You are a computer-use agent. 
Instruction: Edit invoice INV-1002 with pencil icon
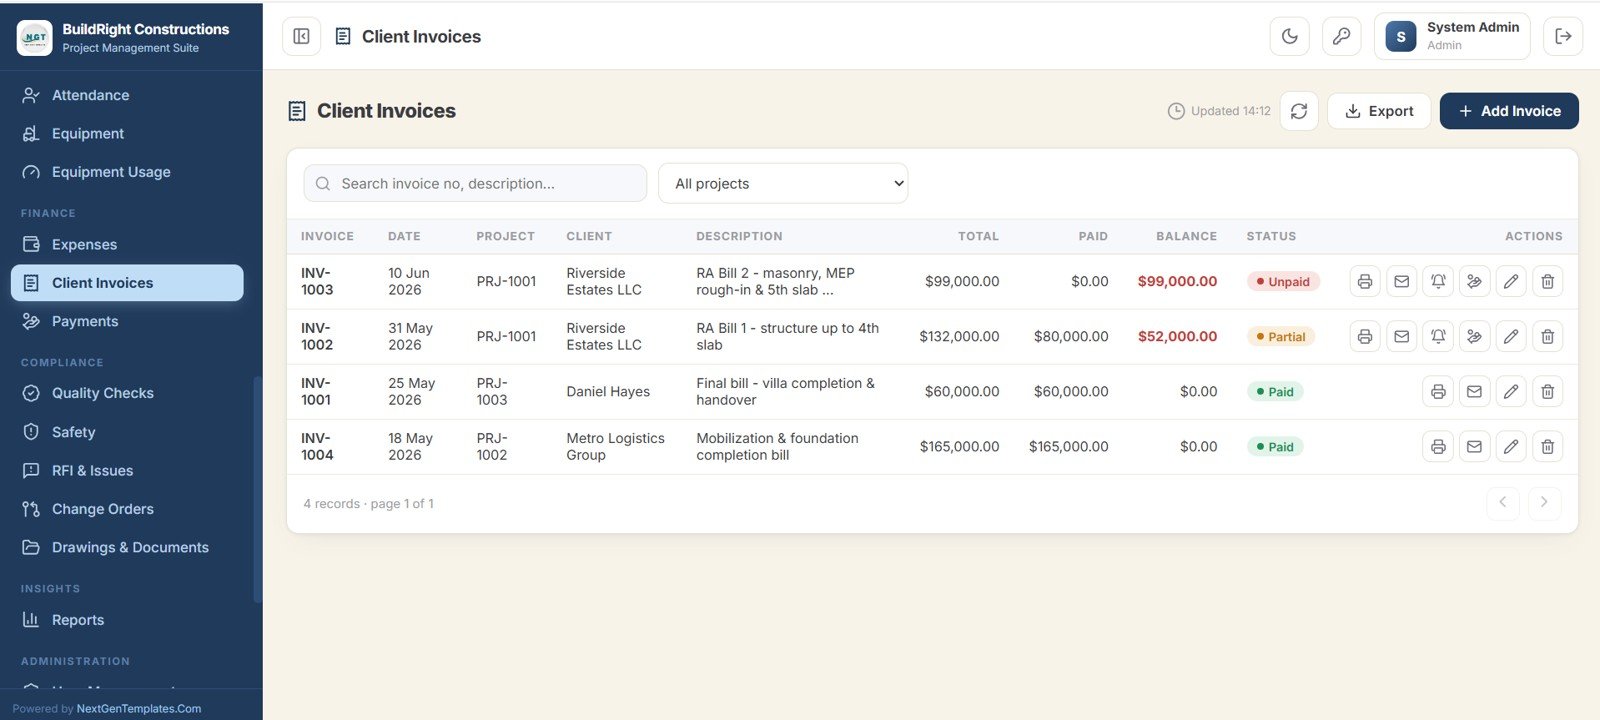(x=1511, y=337)
